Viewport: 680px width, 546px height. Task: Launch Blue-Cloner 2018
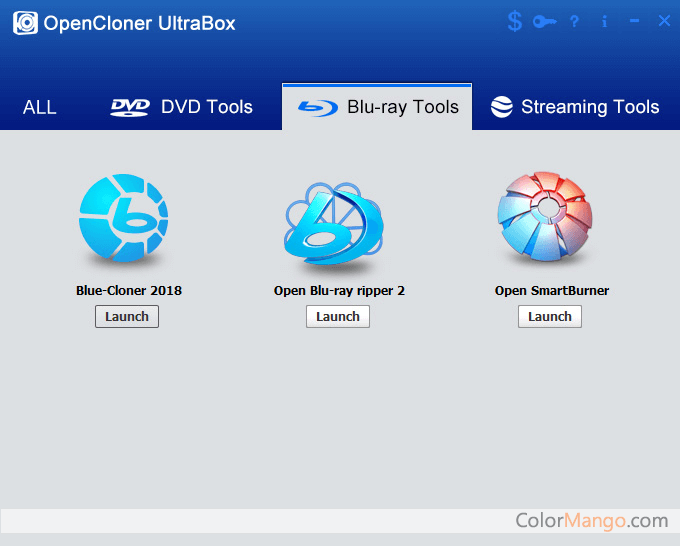point(127,317)
